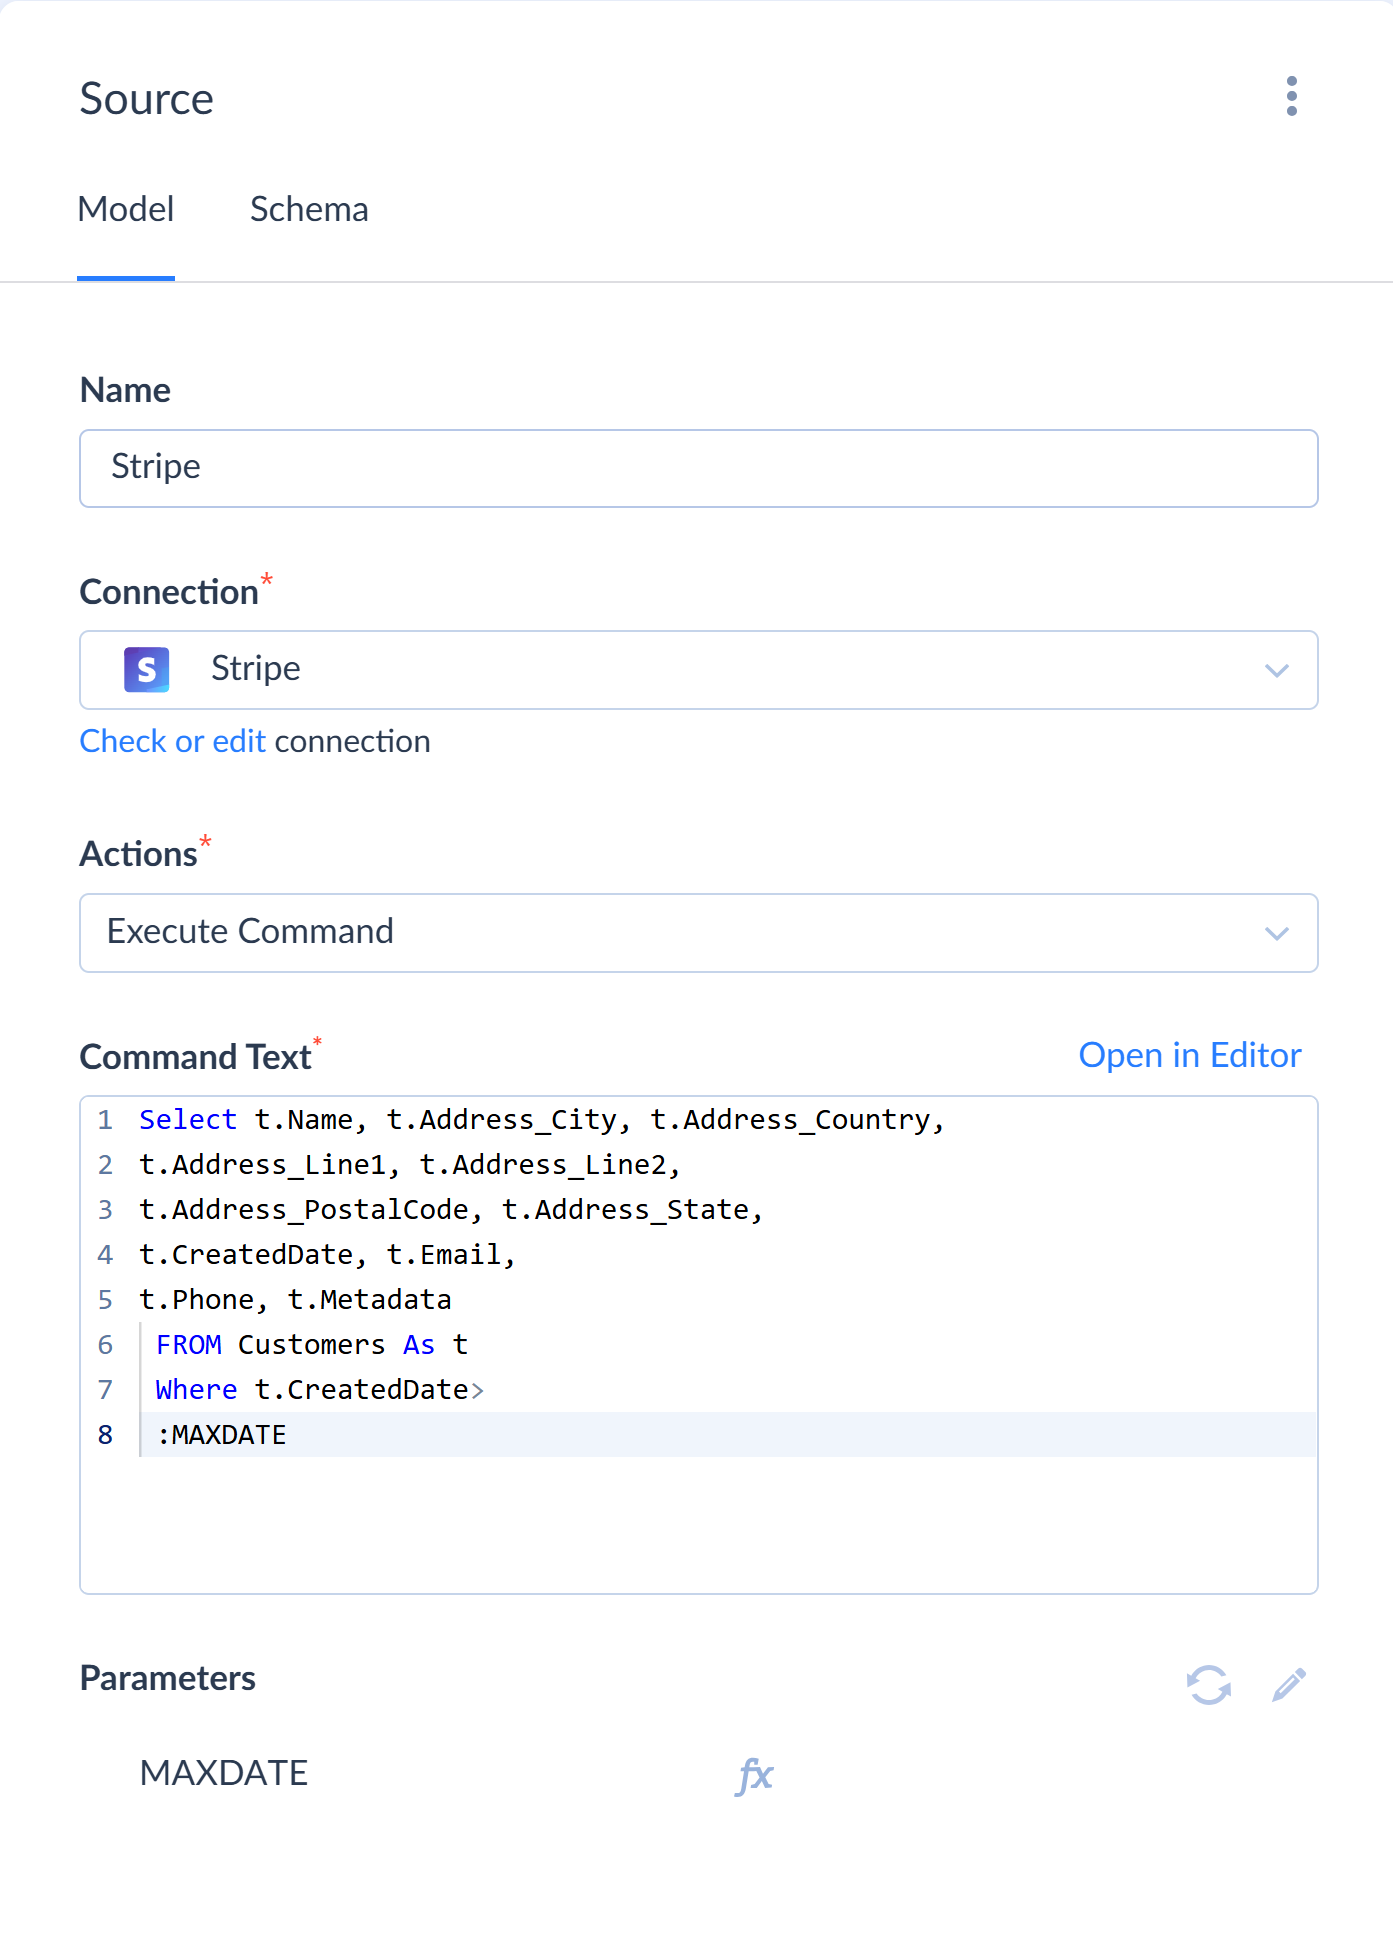Click the Check or edit connection link

(x=173, y=741)
